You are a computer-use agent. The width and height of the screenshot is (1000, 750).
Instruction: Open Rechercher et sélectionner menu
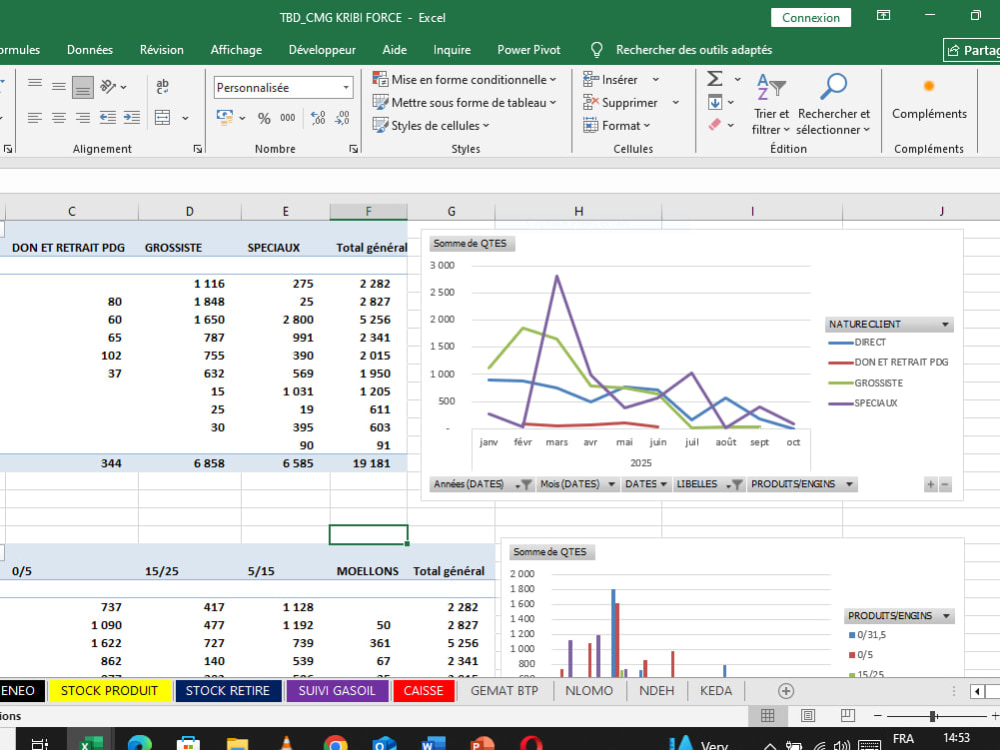[x=833, y=103]
